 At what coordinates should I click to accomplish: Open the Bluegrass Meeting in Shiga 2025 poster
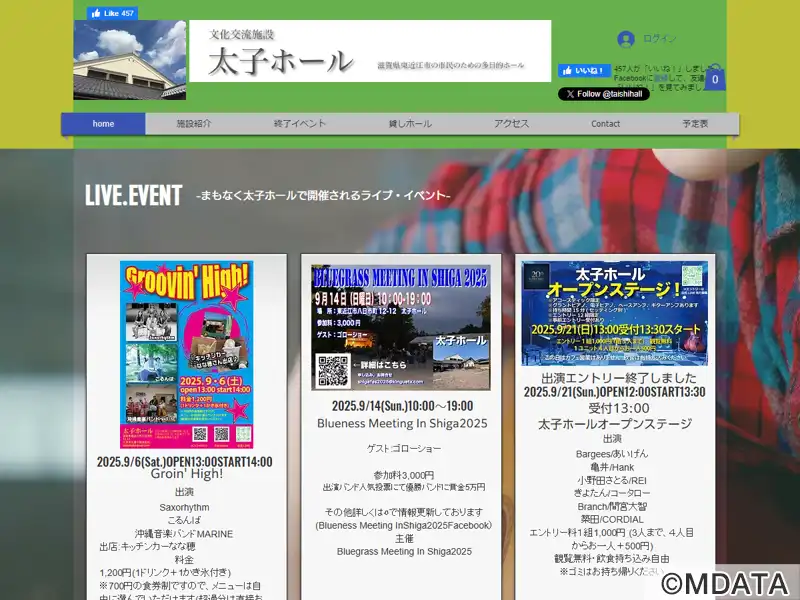click(x=401, y=327)
